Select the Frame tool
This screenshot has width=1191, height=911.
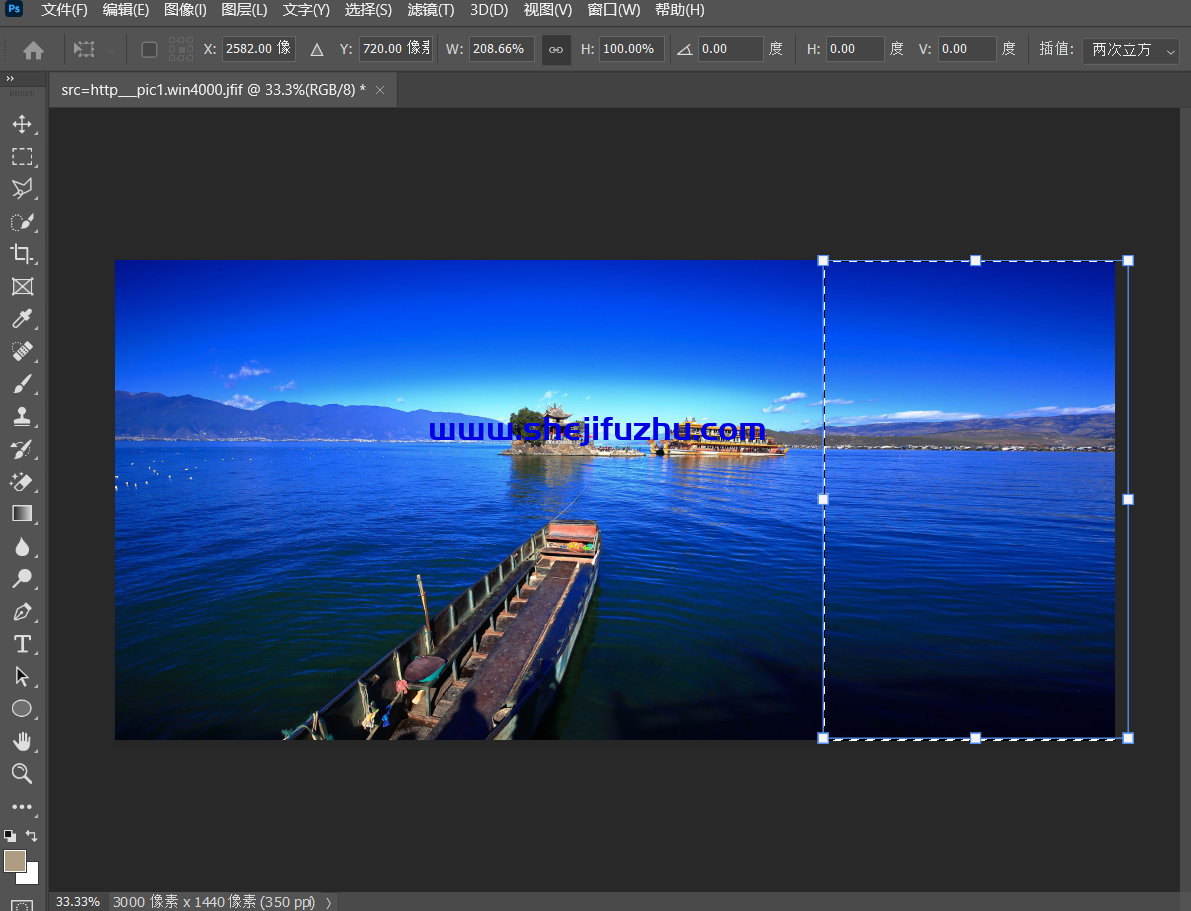coord(22,286)
